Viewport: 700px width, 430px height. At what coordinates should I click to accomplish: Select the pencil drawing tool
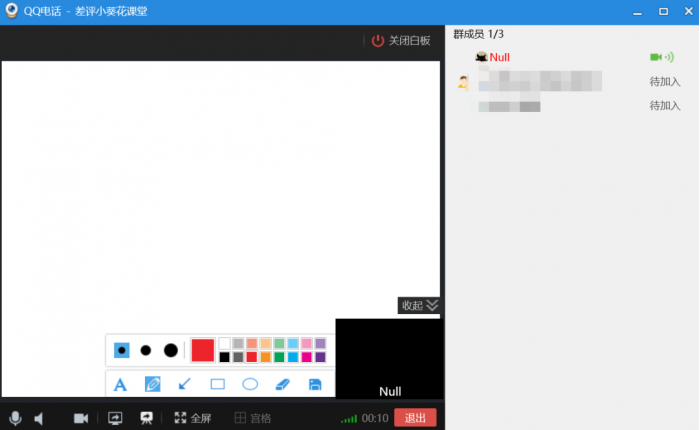tap(153, 384)
